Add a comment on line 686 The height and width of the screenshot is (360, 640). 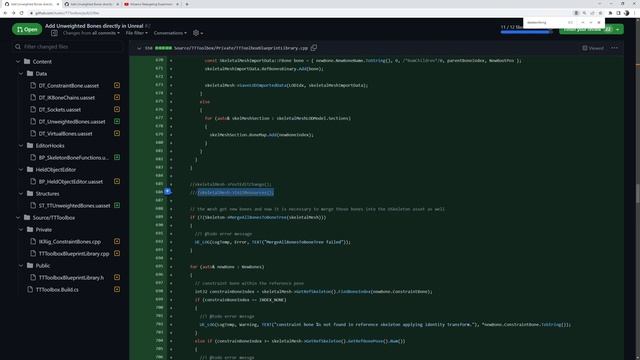coord(167,191)
